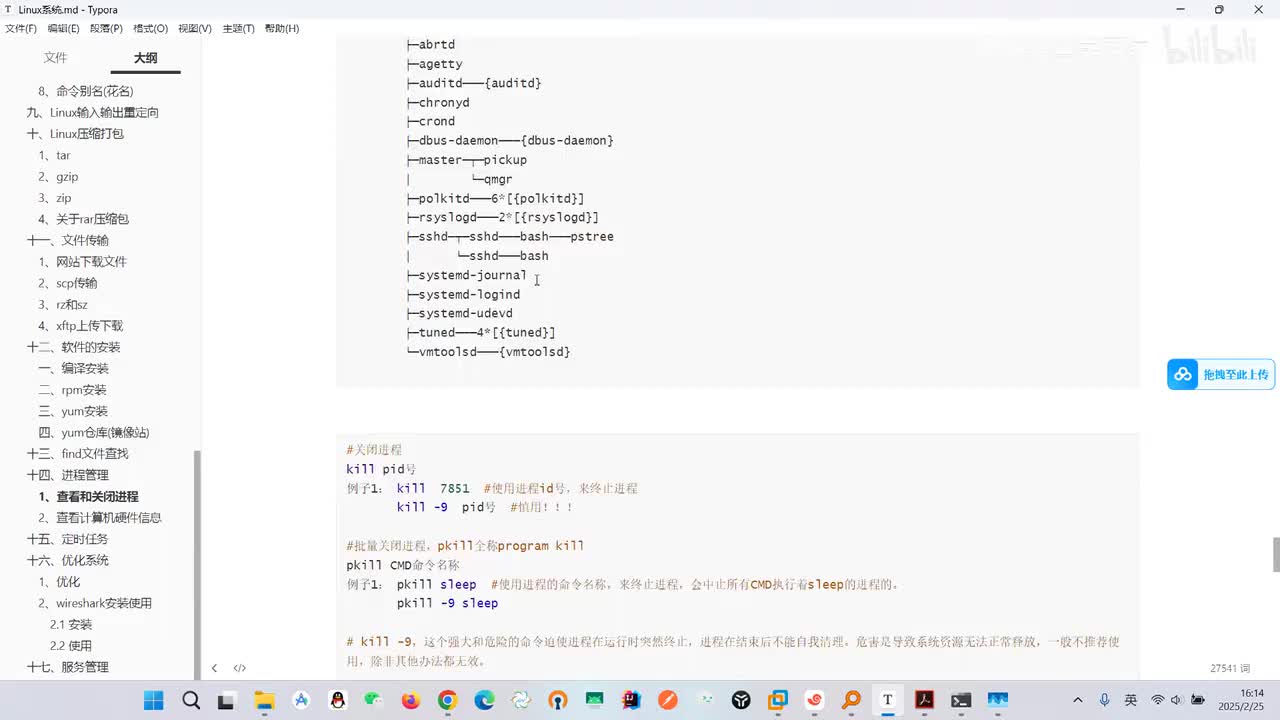Click the '├─systemd-logind' line in pstree output
Viewport: 1280px width, 720px height.
coord(463,294)
